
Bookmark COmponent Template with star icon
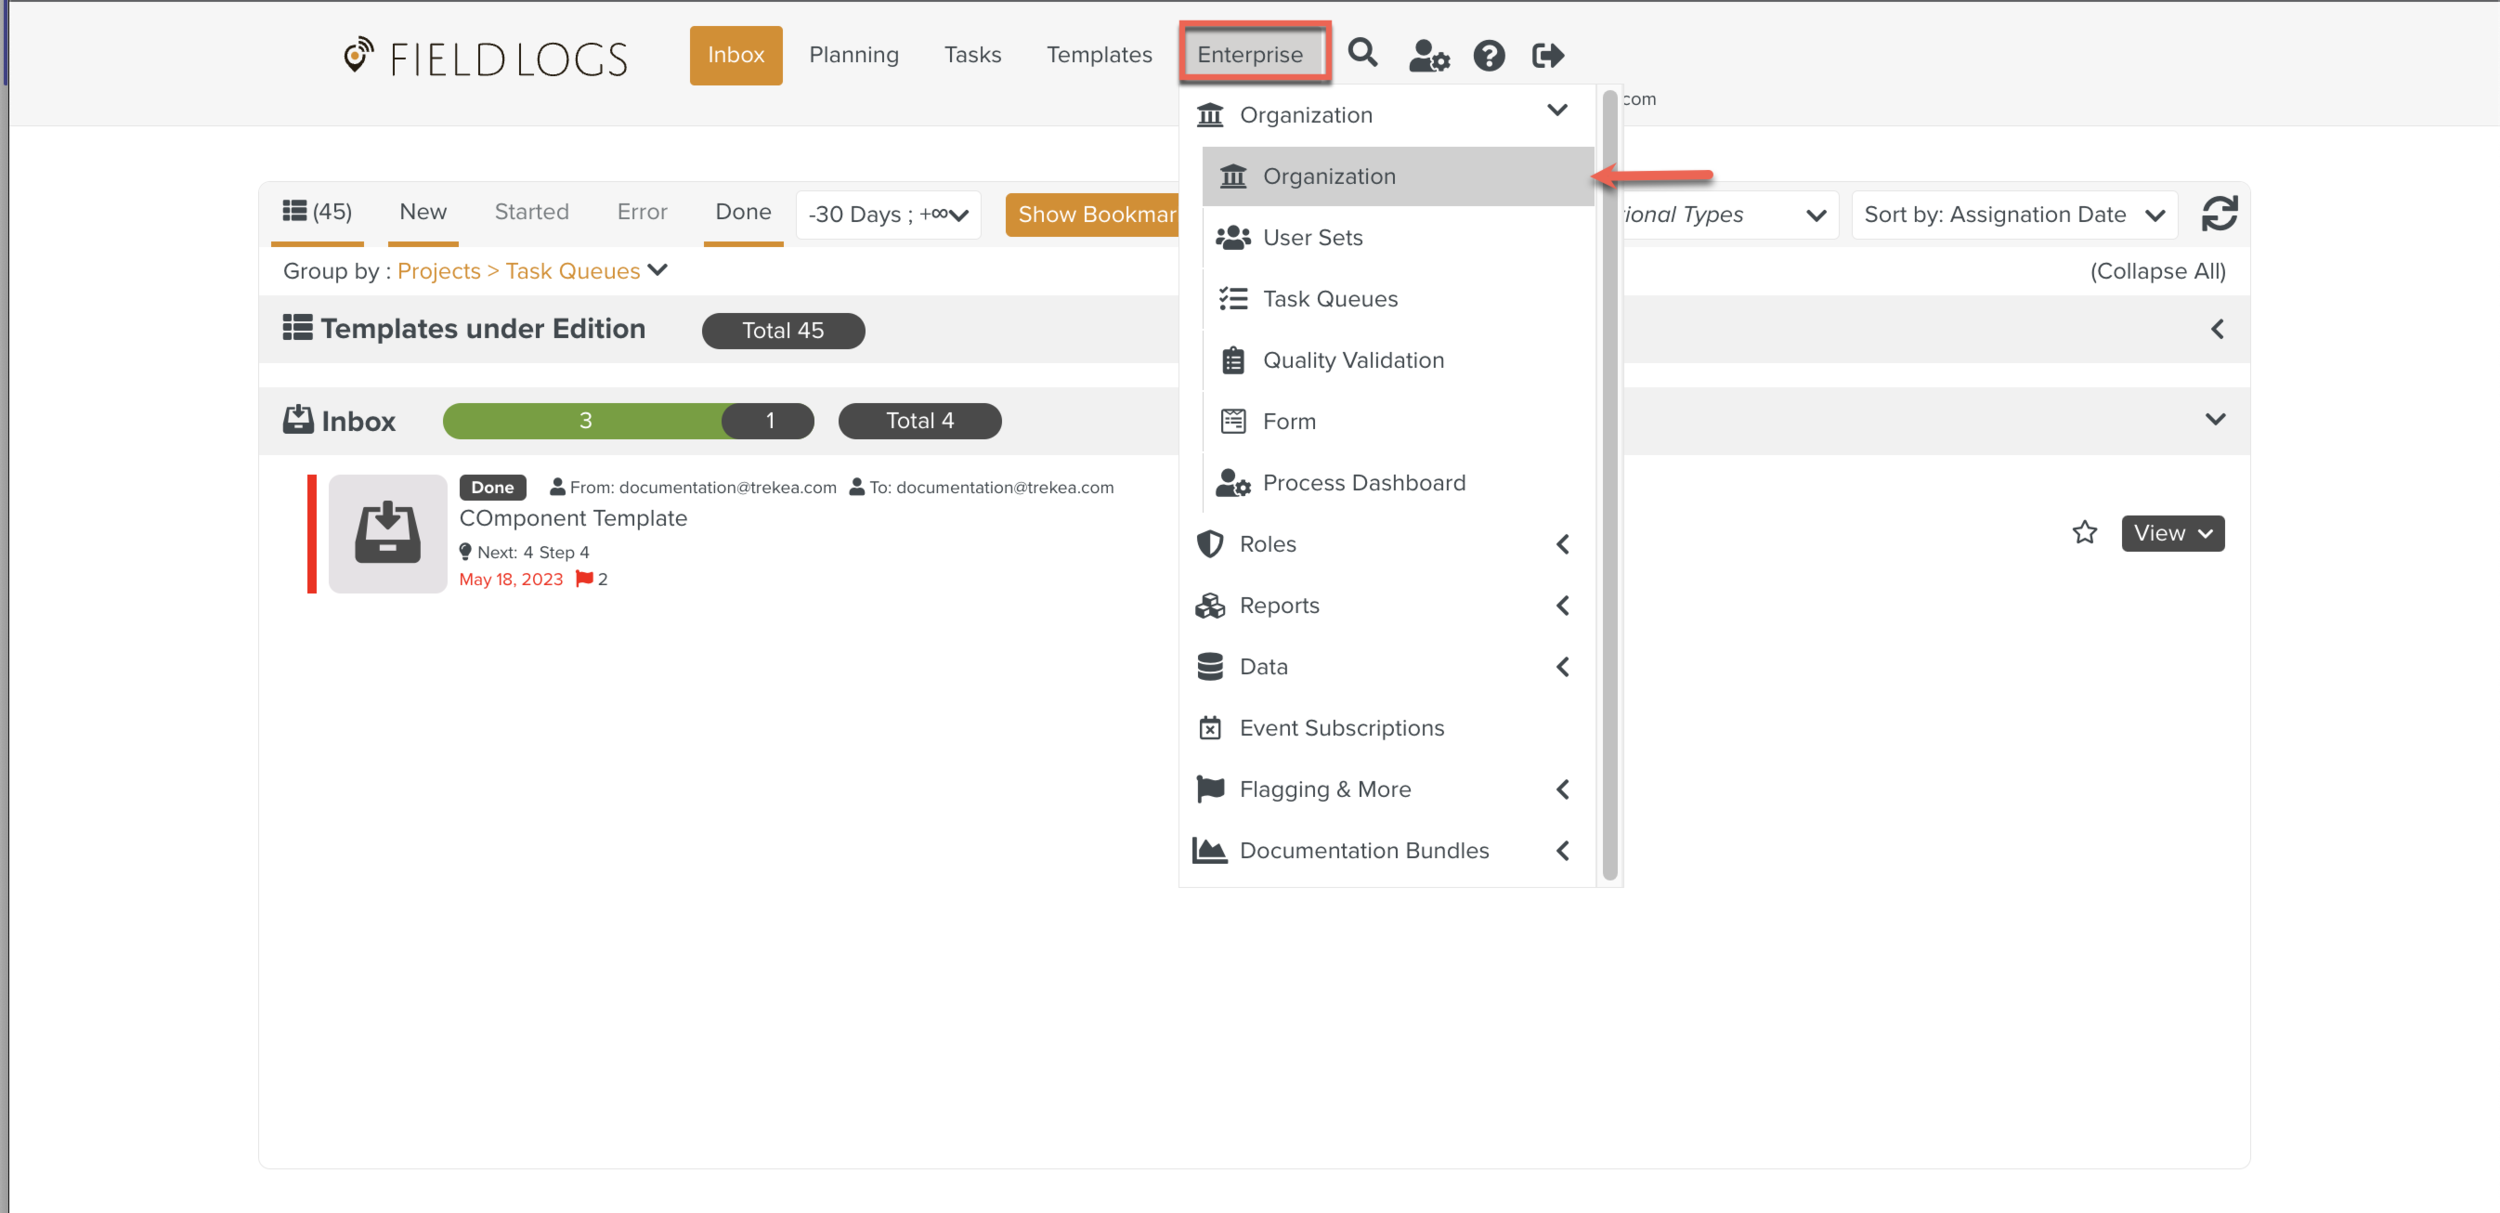(2084, 533)
